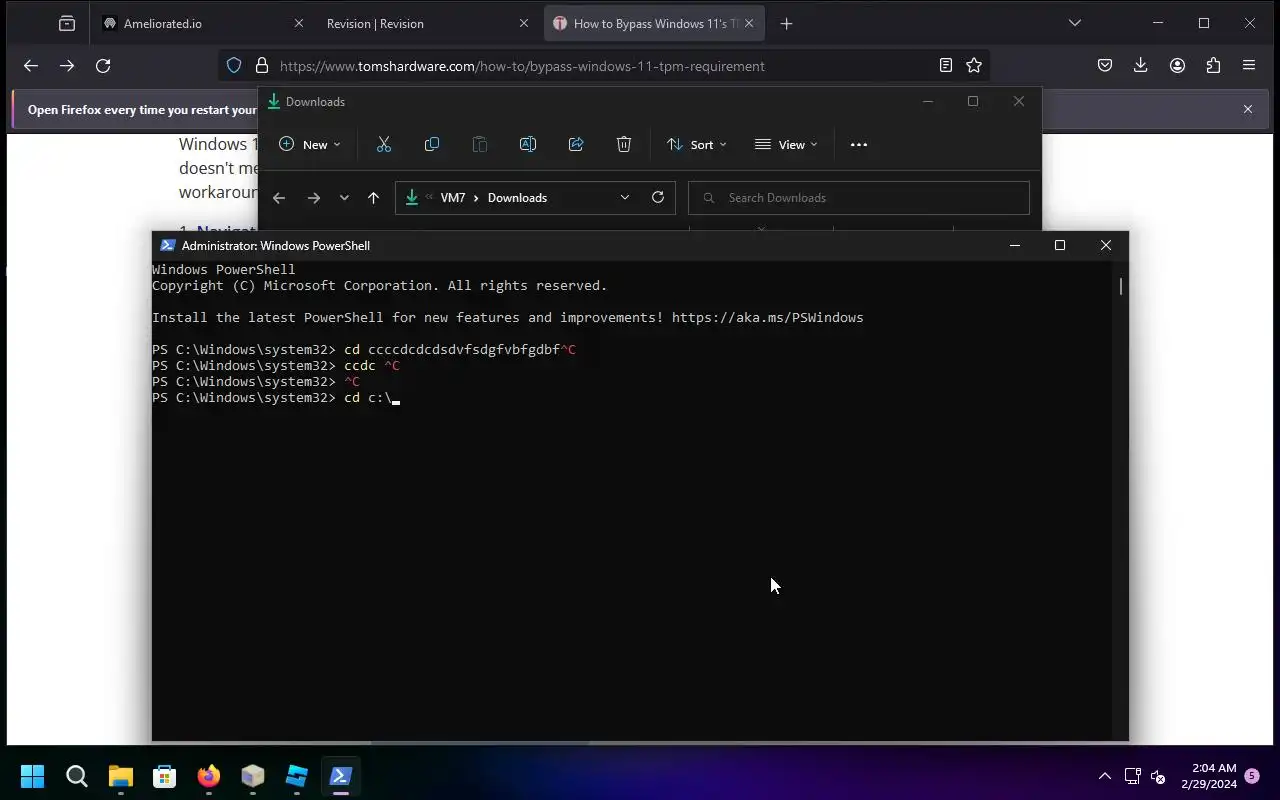Click PowerShell vertical scrollbar thumb
The height and width of the screenshot is (800, 1280).
1120,286
